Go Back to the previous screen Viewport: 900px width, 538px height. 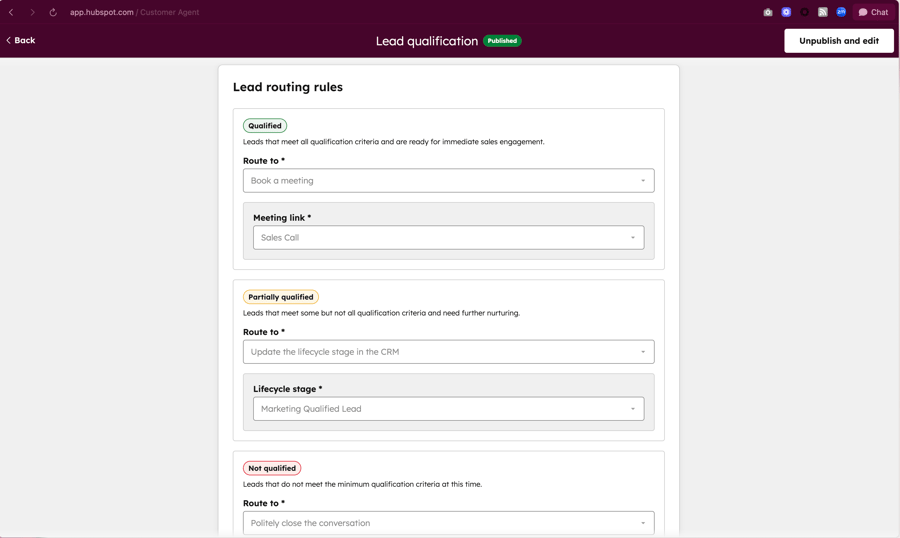(x=20, y=40)
